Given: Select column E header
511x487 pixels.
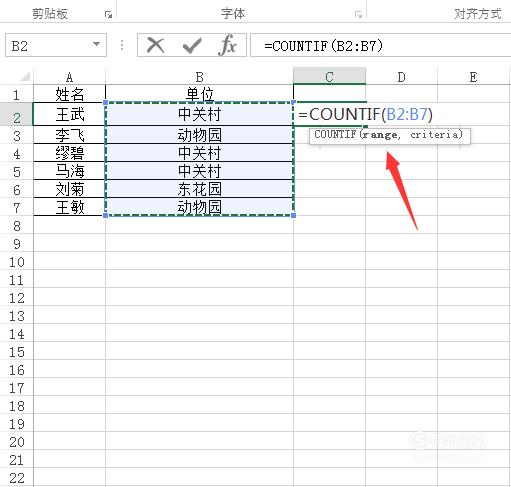Looking at the screenshot, I should coord(473,77).
